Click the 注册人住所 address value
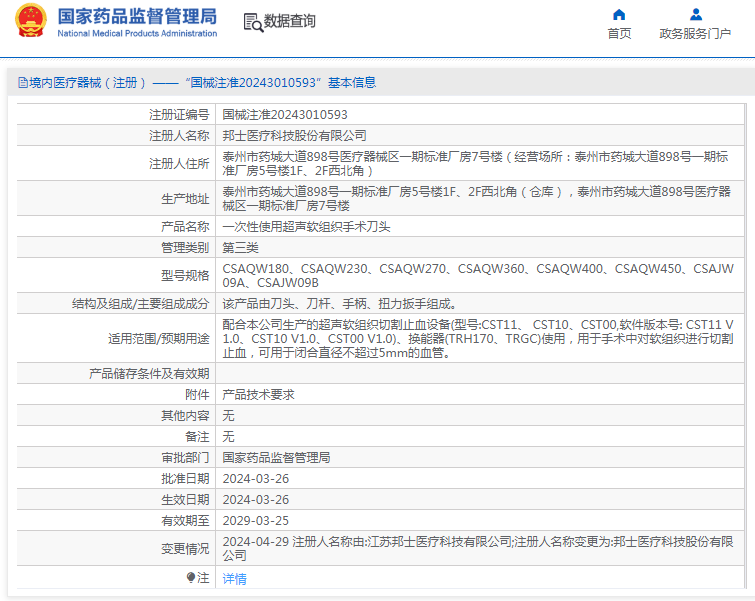Screen dimensions: 755x601 [475, 164]
